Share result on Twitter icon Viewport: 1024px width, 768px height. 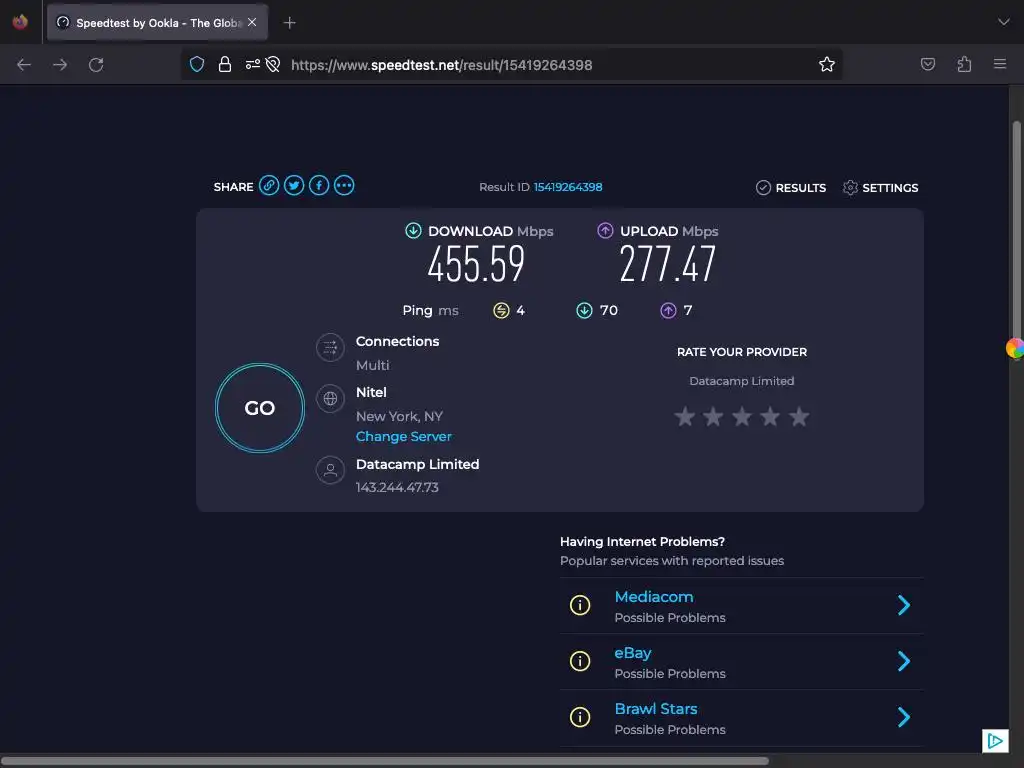tap(294, 185)
